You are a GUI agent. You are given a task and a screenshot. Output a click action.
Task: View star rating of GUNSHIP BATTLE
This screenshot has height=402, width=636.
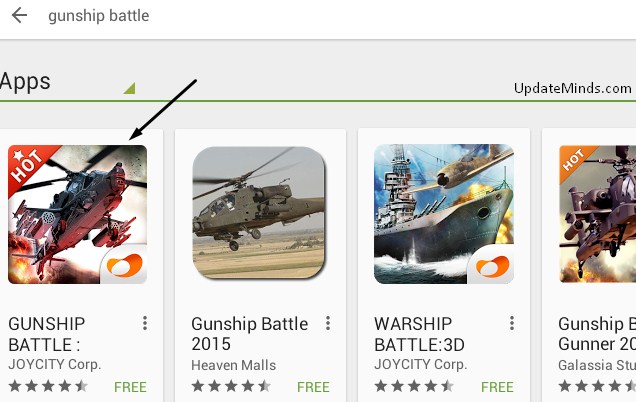click(x=48, y=386)
